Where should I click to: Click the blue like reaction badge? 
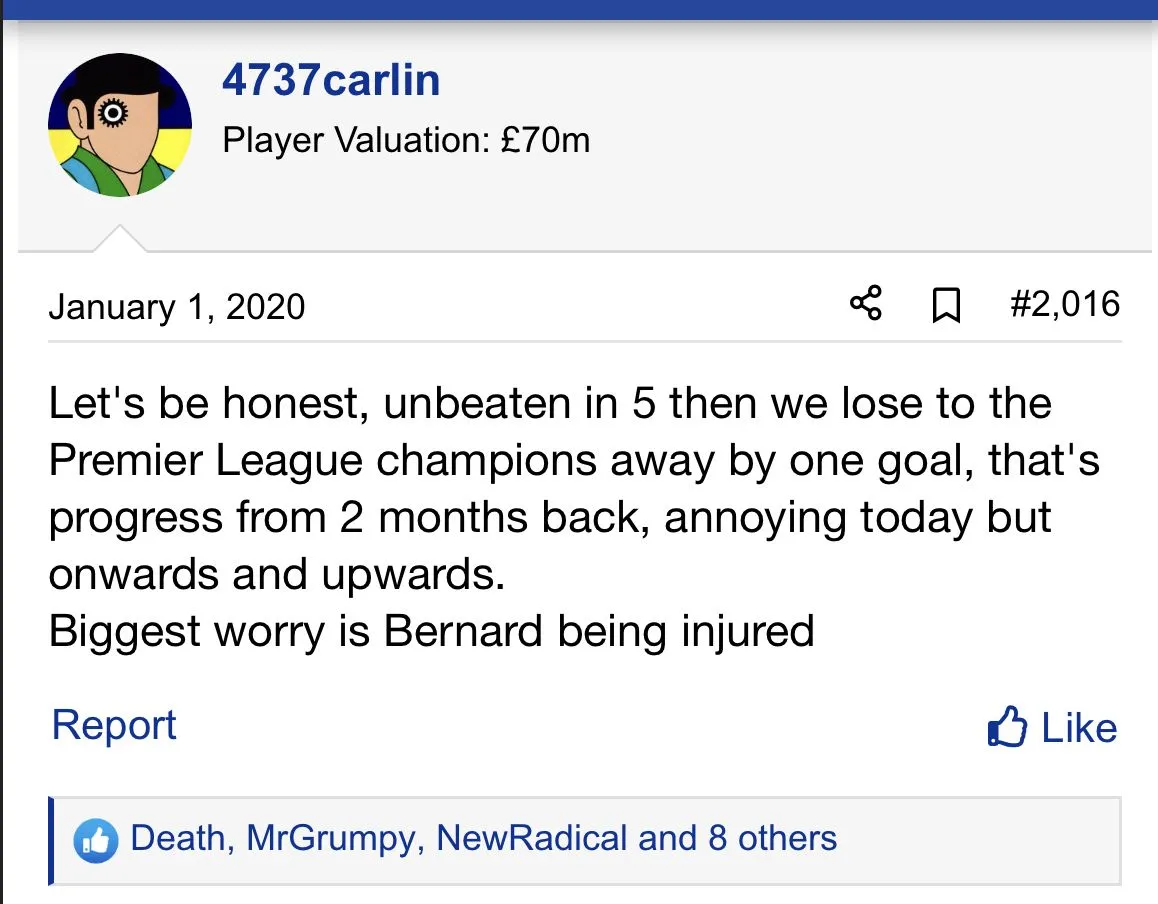tap(95, 840)
